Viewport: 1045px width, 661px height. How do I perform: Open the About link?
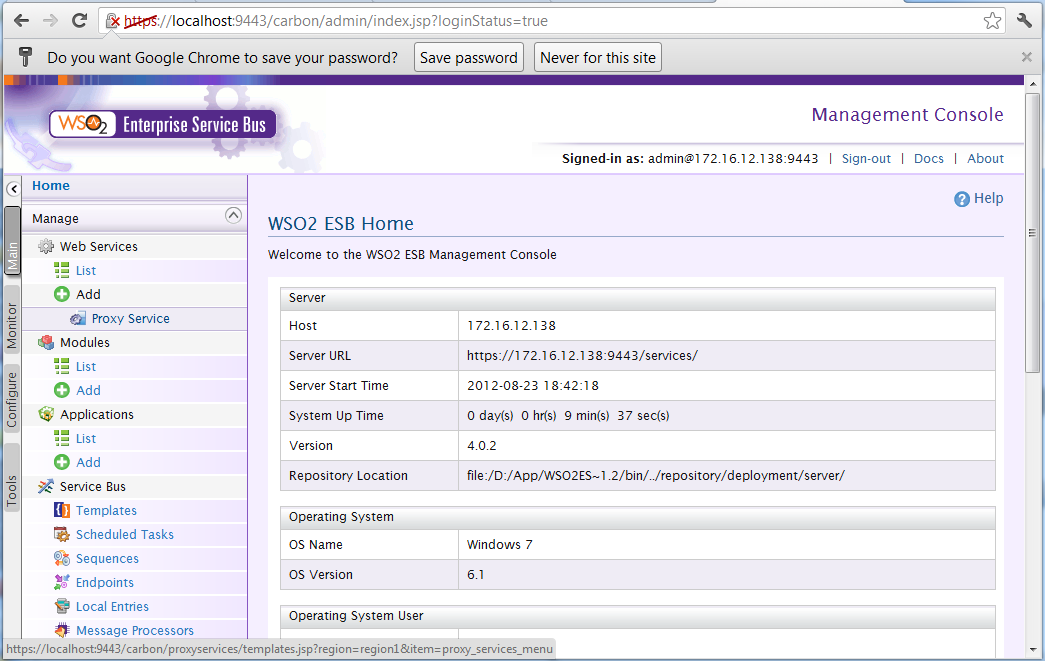click(985, 159)
